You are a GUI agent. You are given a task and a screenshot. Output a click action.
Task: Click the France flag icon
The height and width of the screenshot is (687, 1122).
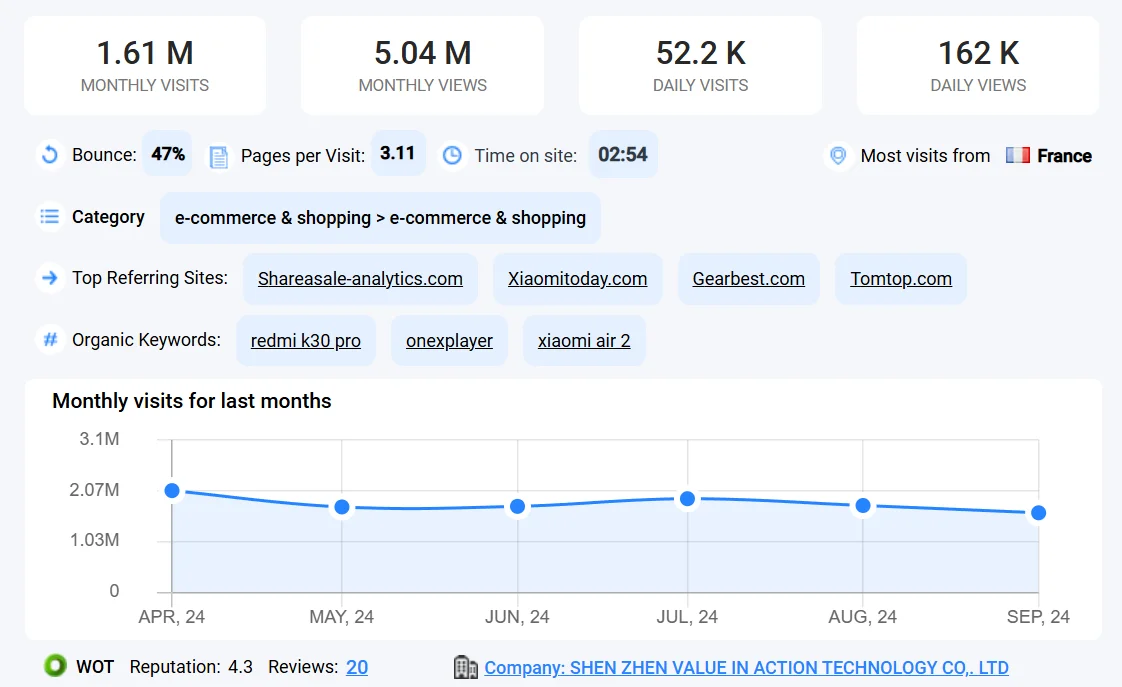pos(1018,155)
